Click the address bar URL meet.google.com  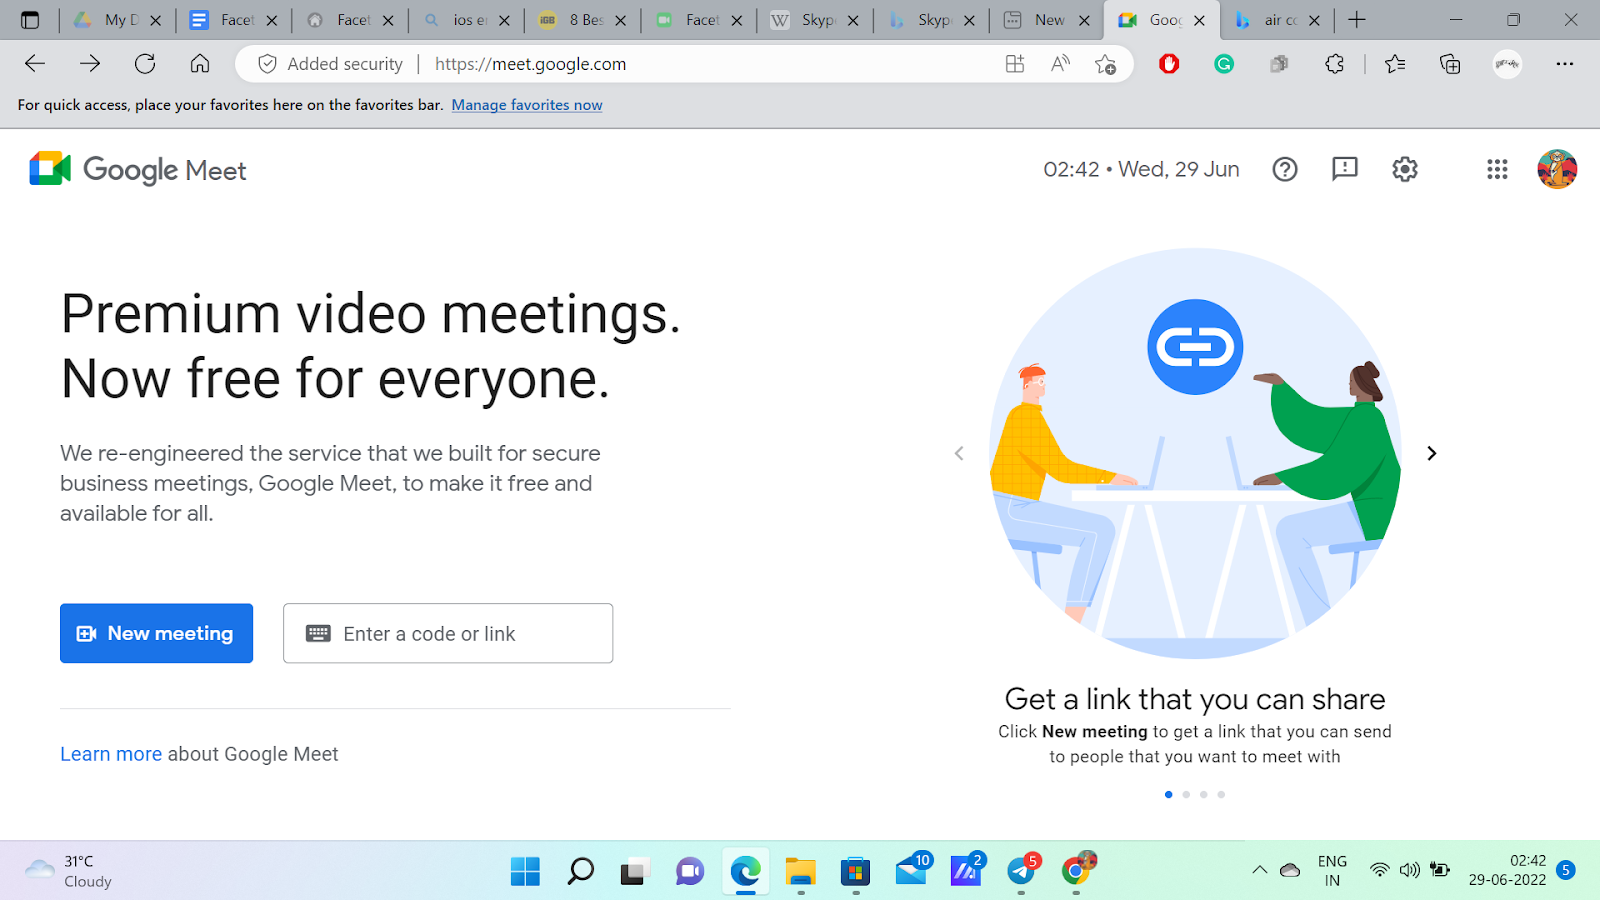(x=531, y=64)
